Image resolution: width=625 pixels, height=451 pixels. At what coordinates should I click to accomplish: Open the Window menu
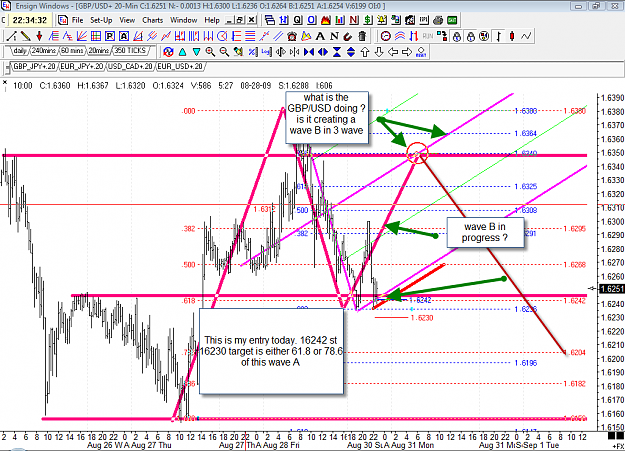coord(183,20)
